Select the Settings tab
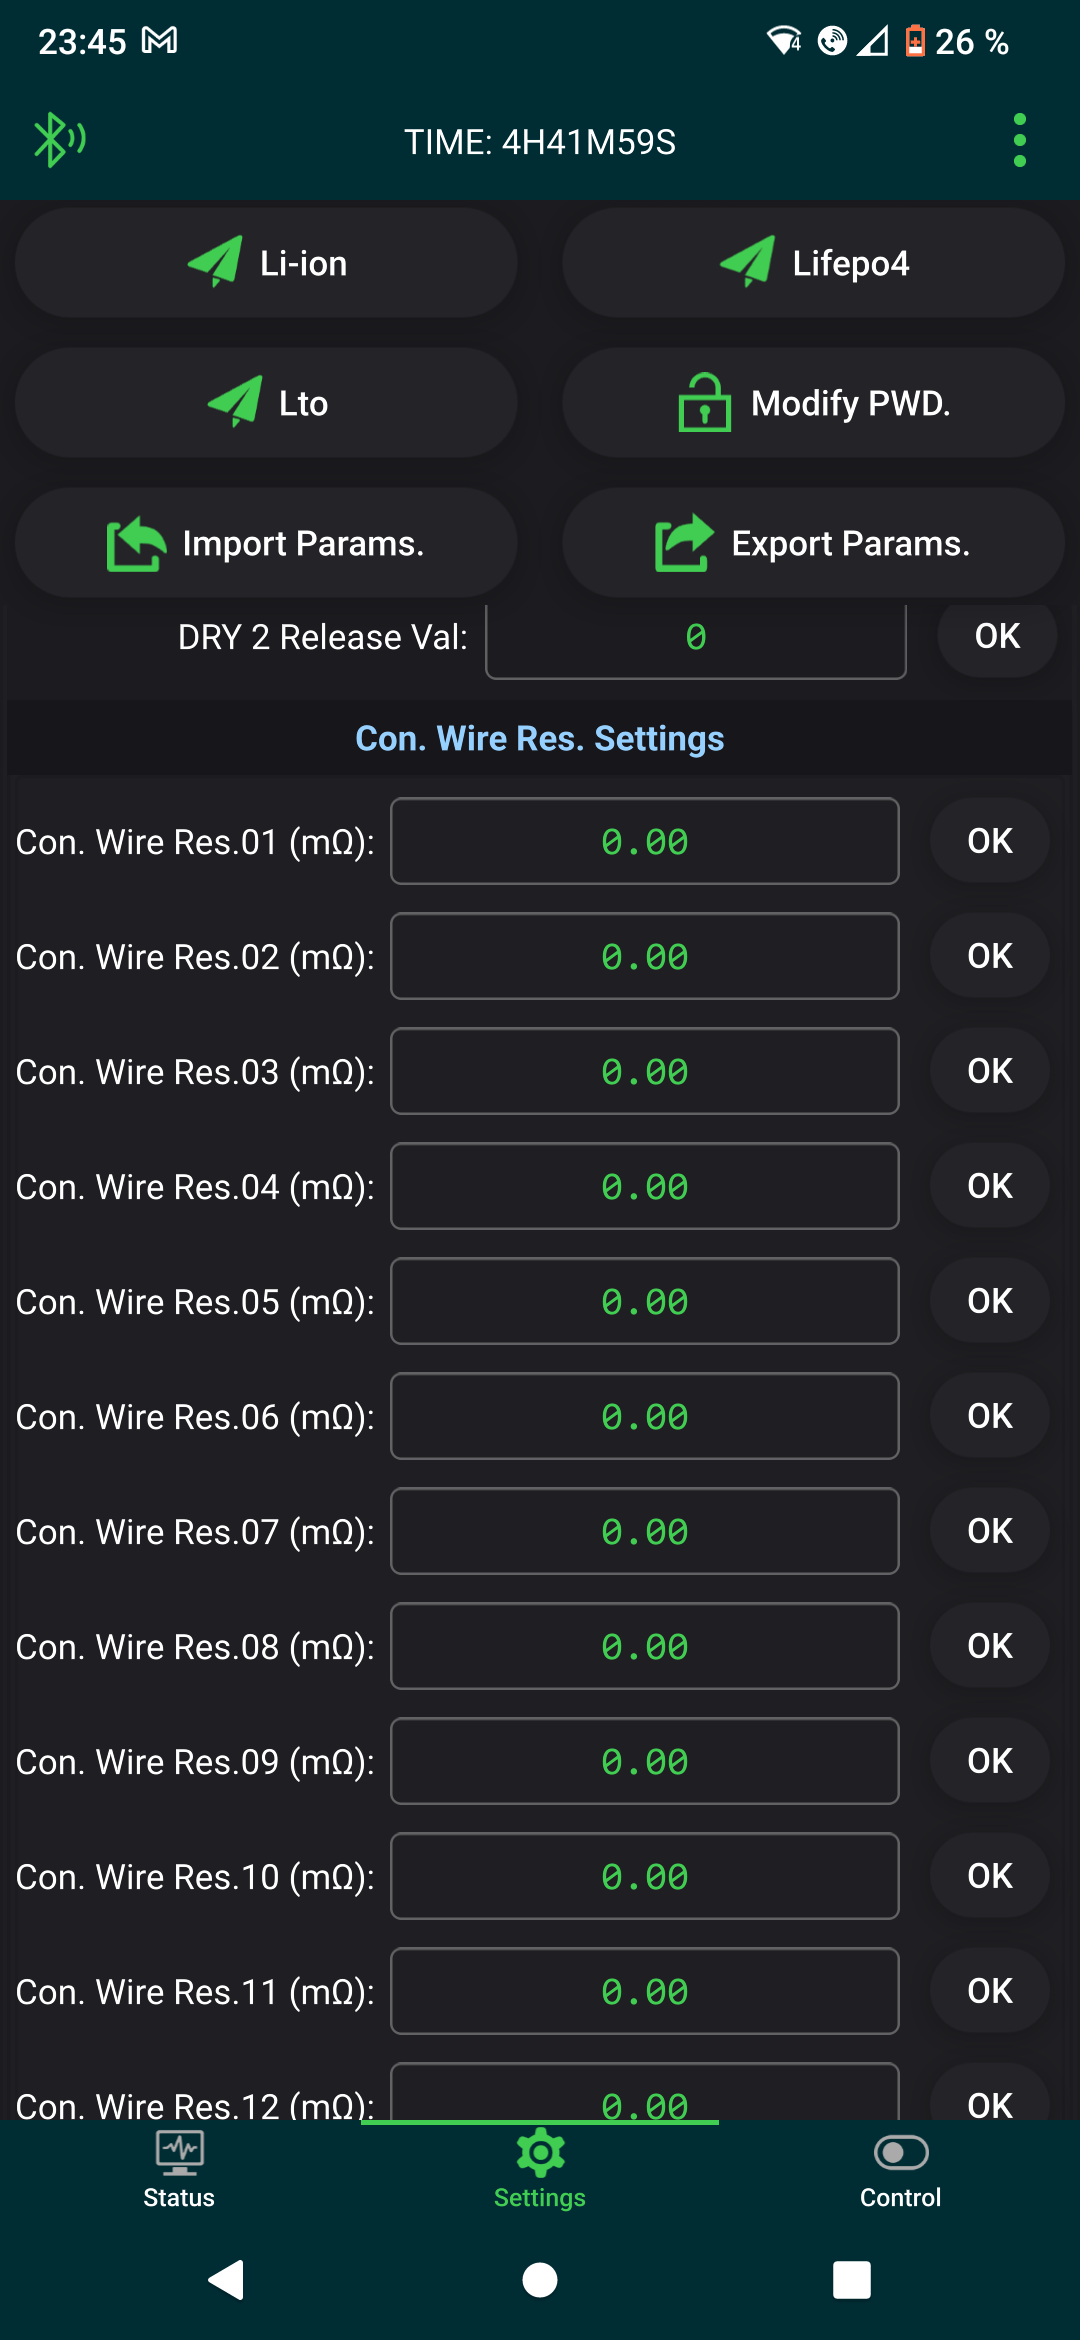Viewport: 1080px width, 2340px height. 540,2170
